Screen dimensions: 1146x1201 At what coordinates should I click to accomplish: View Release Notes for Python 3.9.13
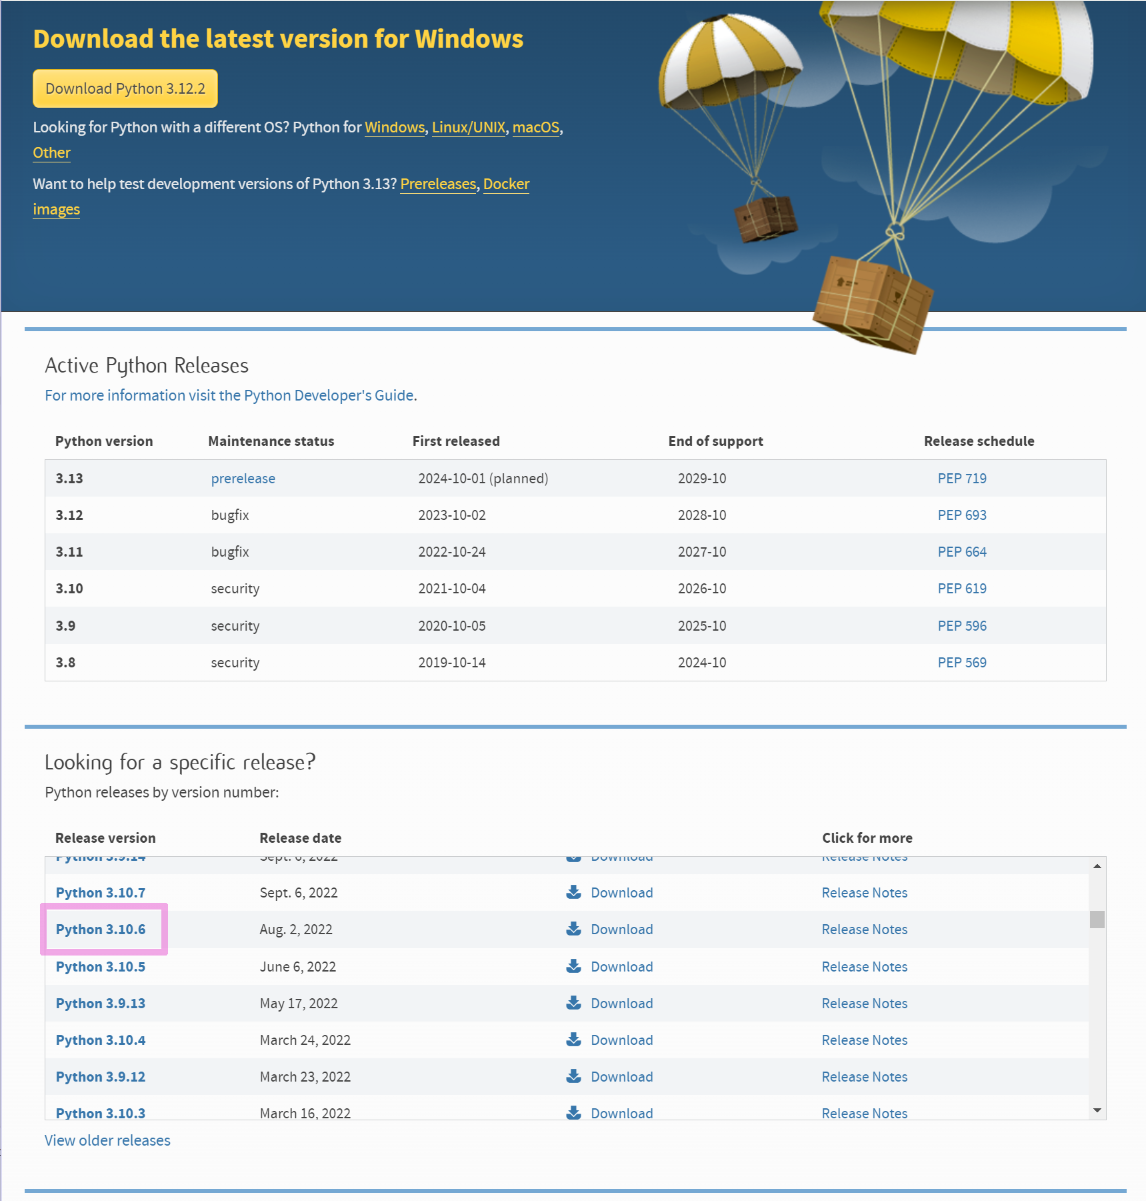click(865, 1003)
